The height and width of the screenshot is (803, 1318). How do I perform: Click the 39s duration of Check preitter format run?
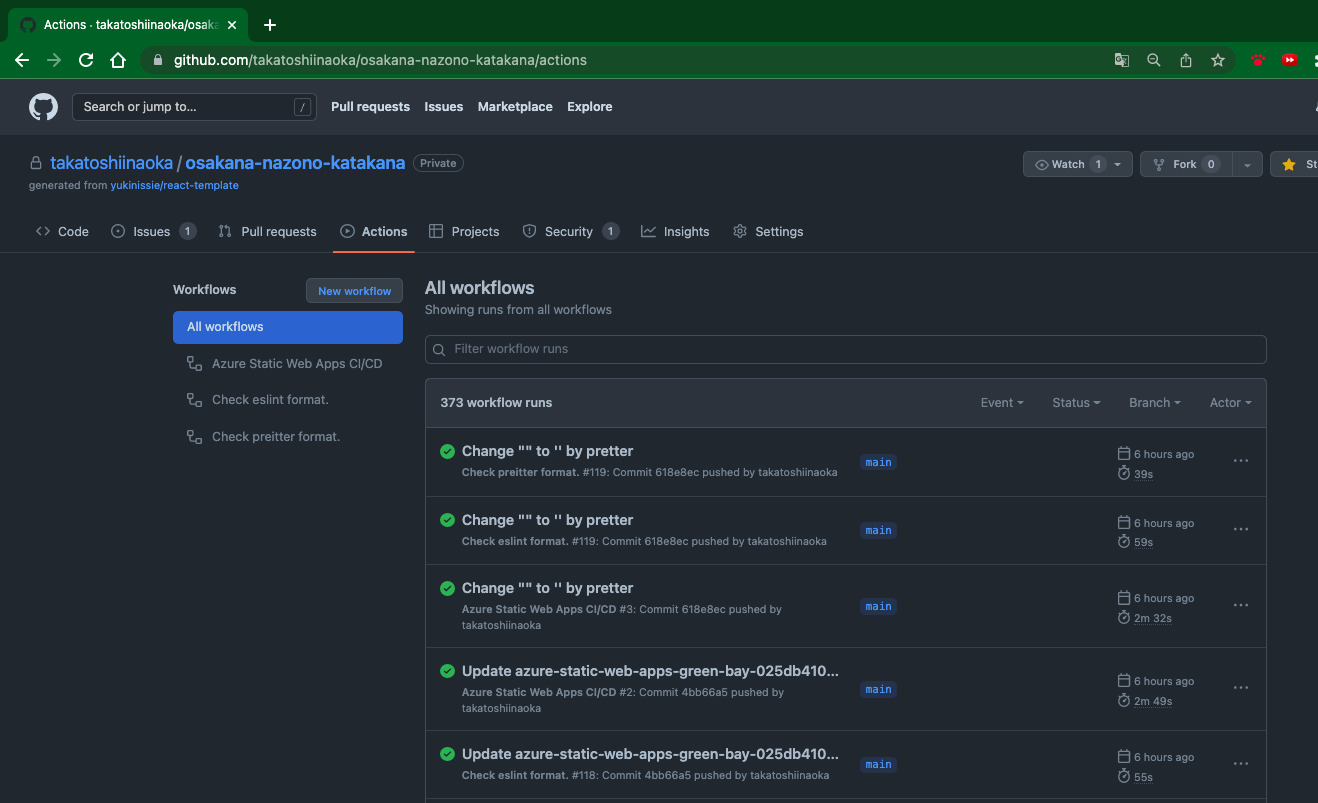tap(1143, 474)
